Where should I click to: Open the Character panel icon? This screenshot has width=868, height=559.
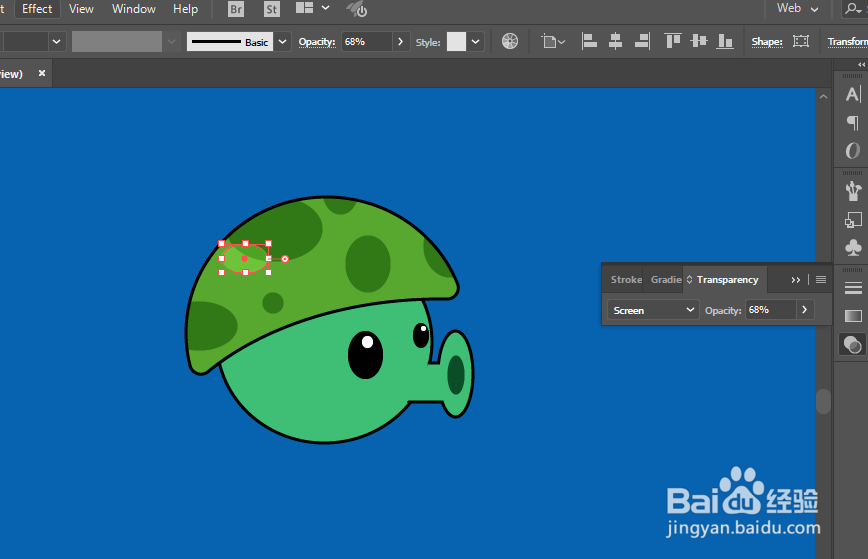[852, 95]
